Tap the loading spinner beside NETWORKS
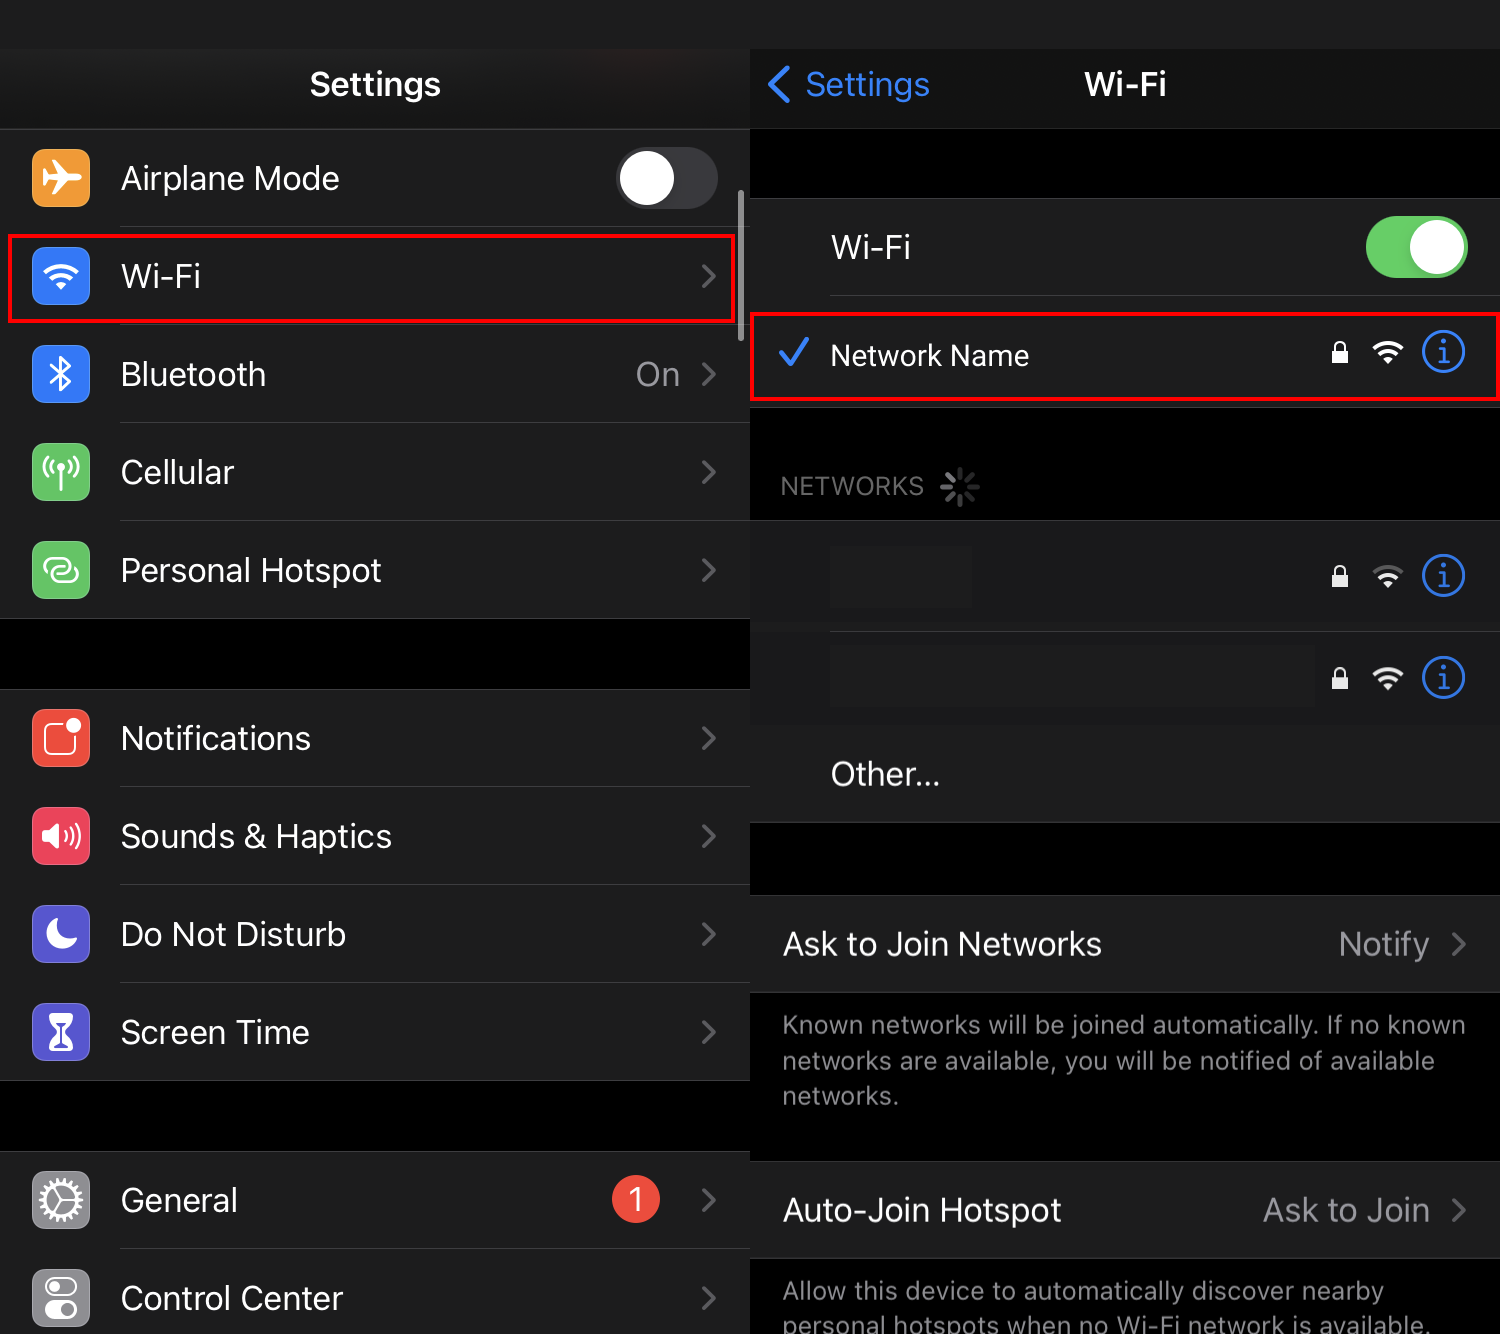This screenshot has height=1334, width=1500. click(959, 487)
